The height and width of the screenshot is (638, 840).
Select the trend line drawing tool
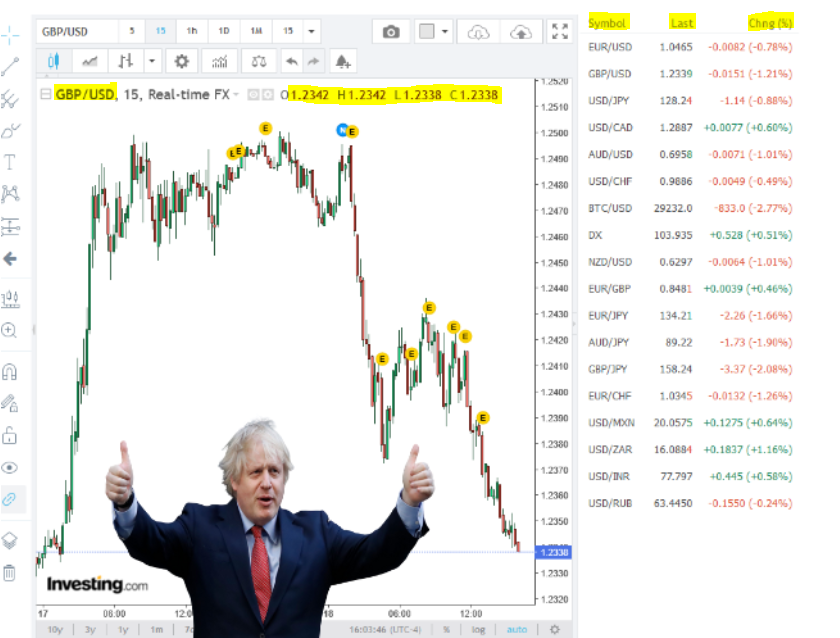coord(10,66)
